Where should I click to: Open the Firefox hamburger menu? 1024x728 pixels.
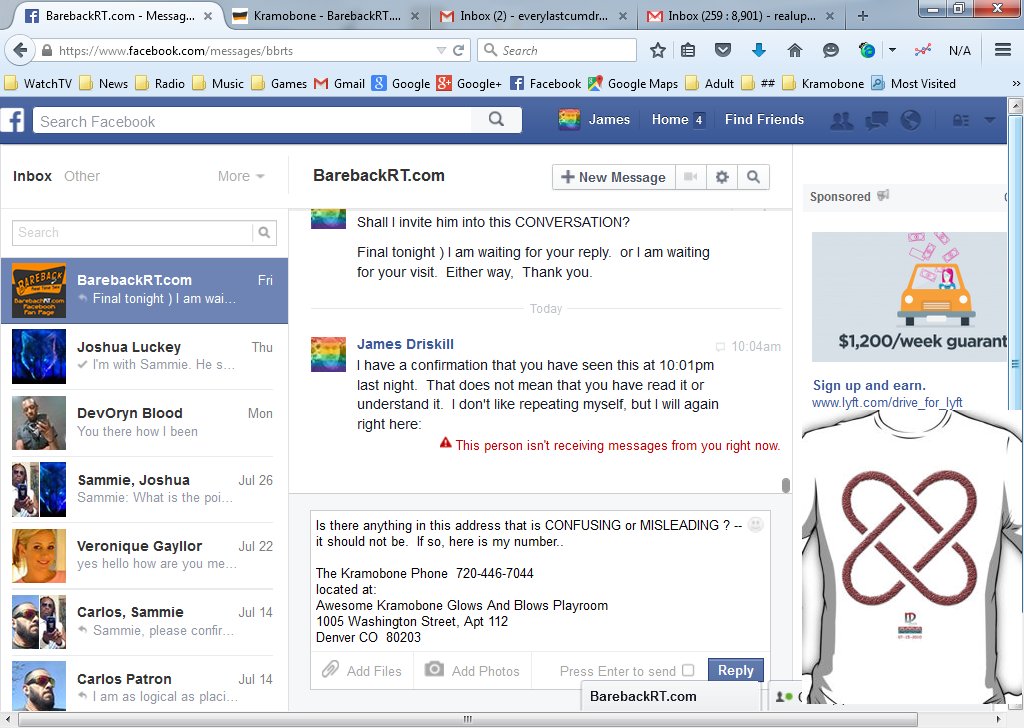[x=1003, y=50]
